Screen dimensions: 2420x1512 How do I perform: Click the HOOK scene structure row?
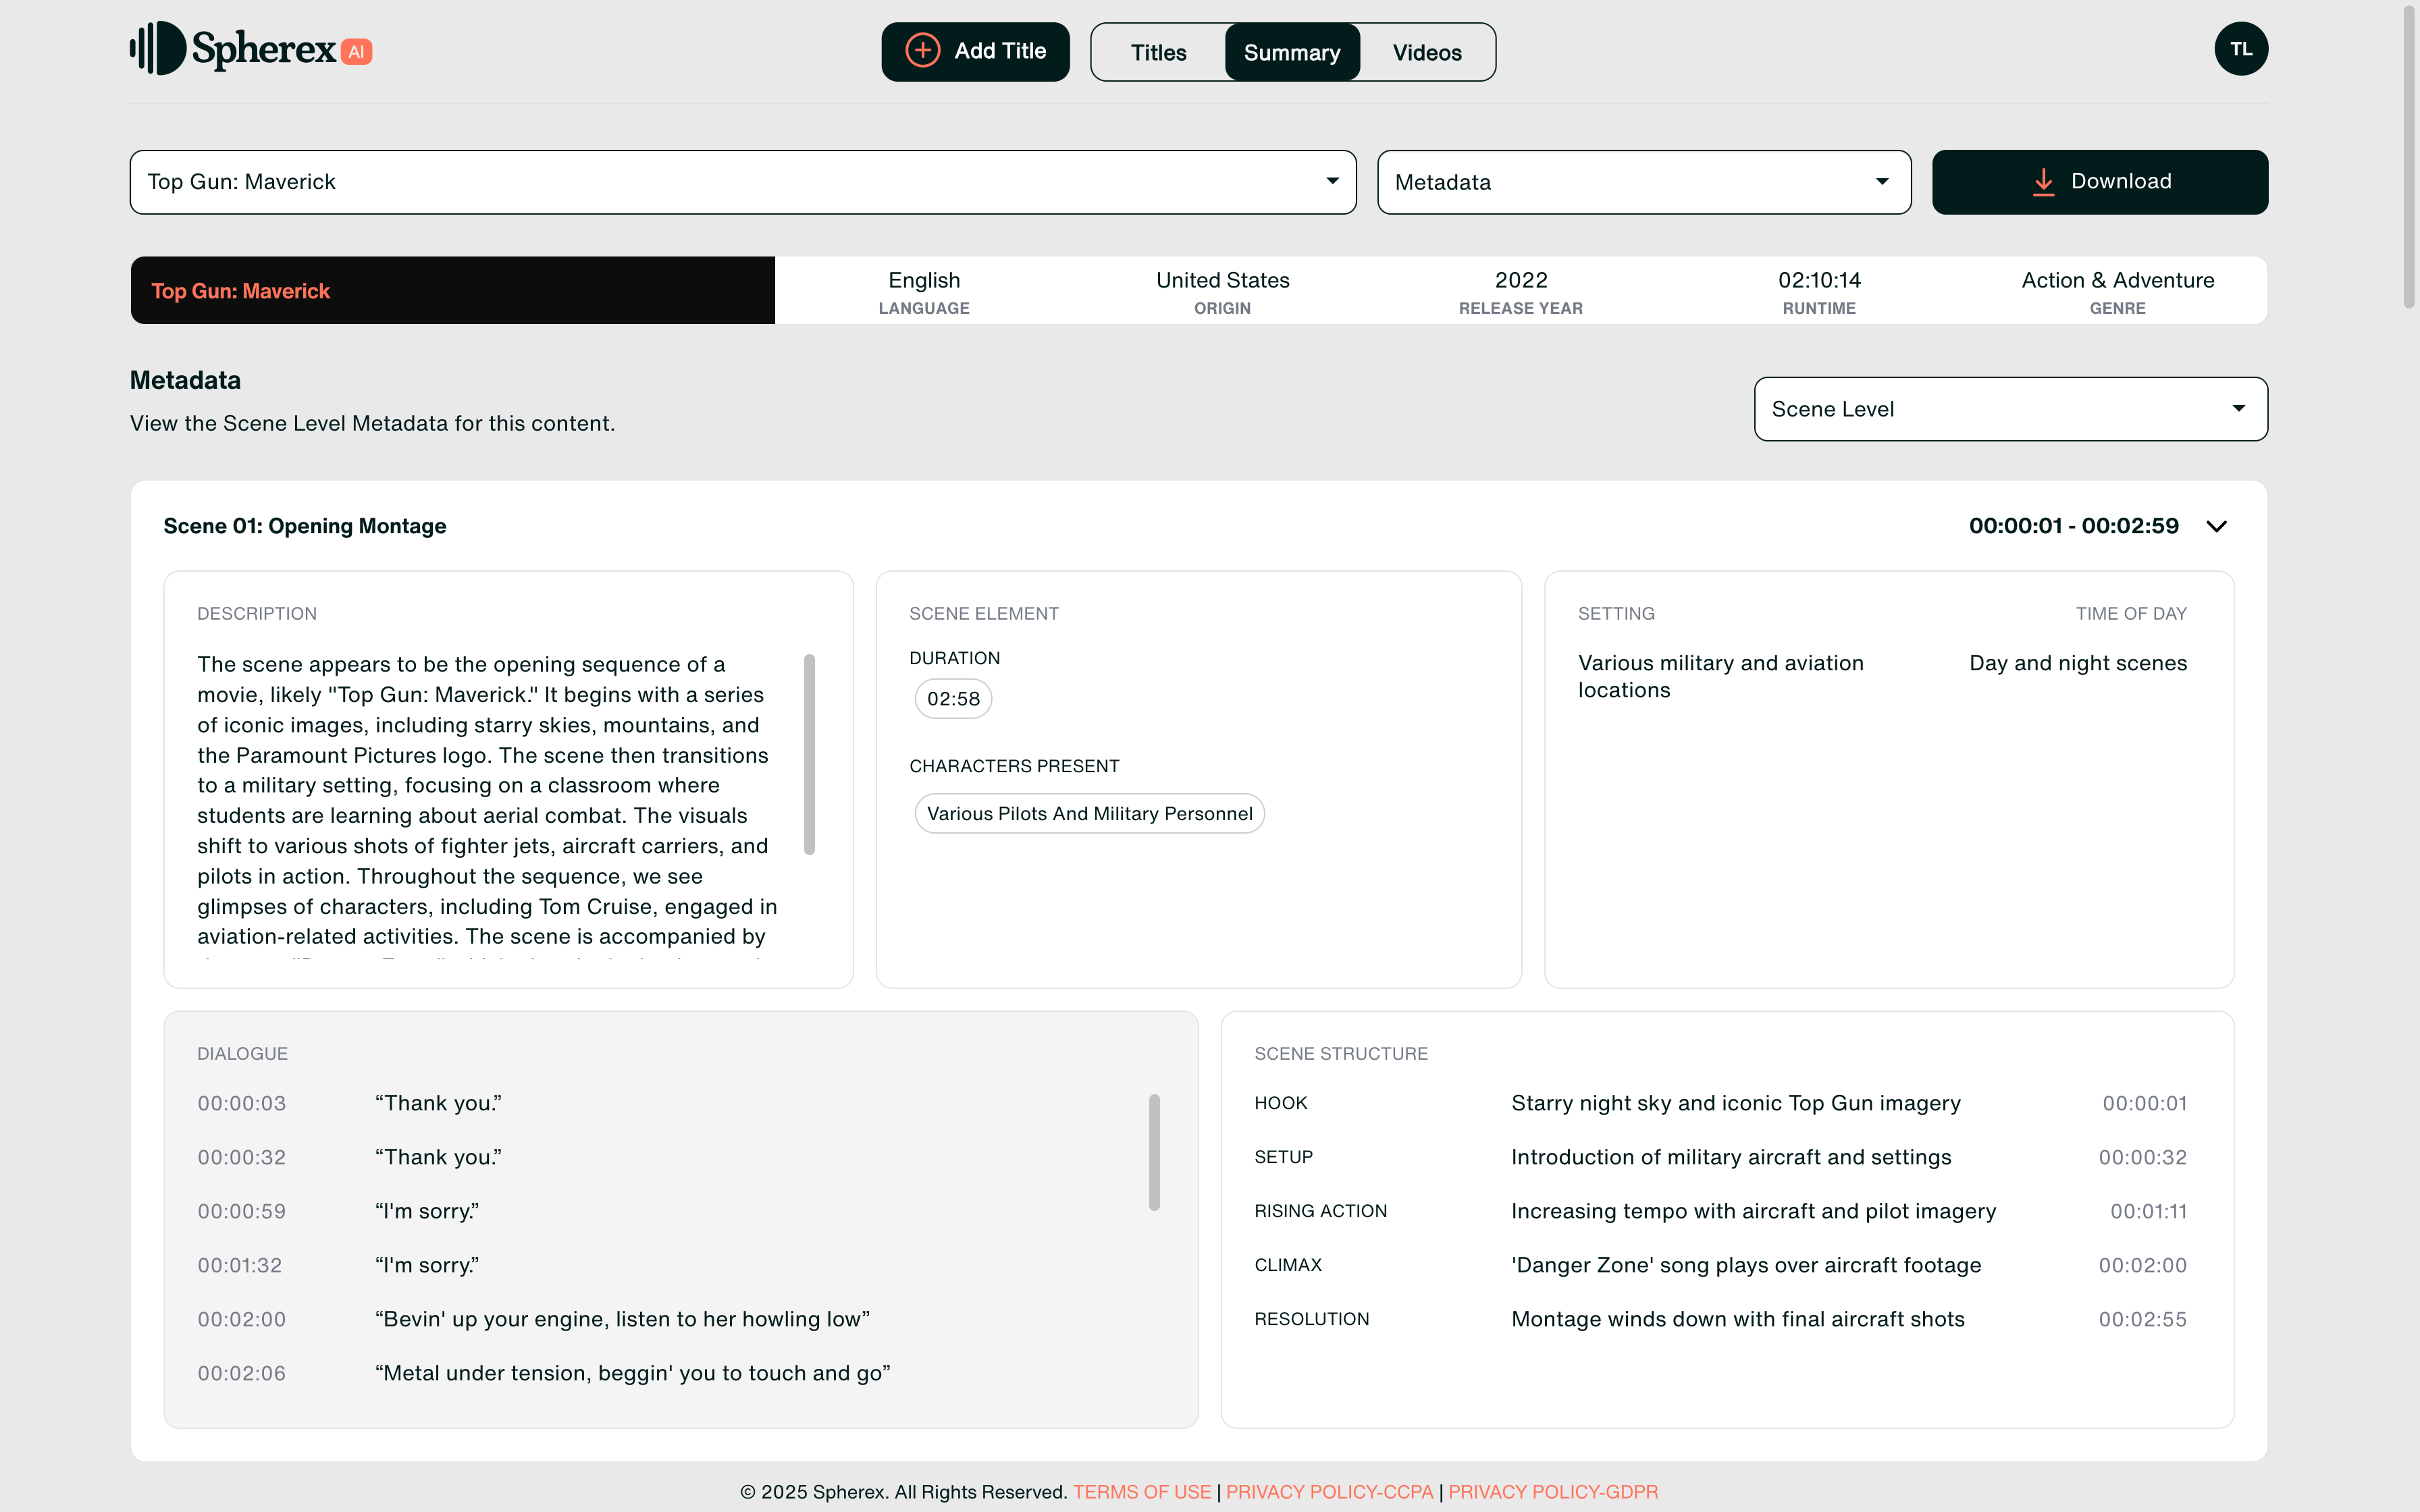1720,1103
